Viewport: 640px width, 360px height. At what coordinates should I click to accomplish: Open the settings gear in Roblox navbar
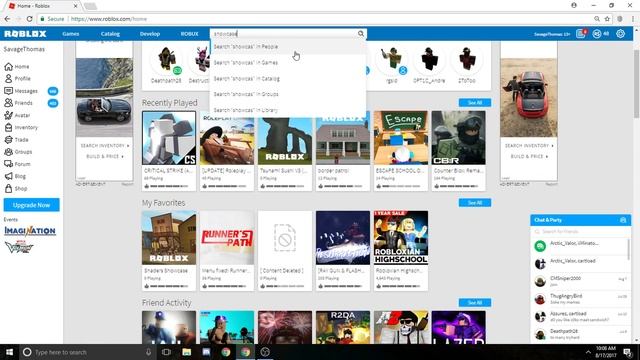[x=620, y=34]
